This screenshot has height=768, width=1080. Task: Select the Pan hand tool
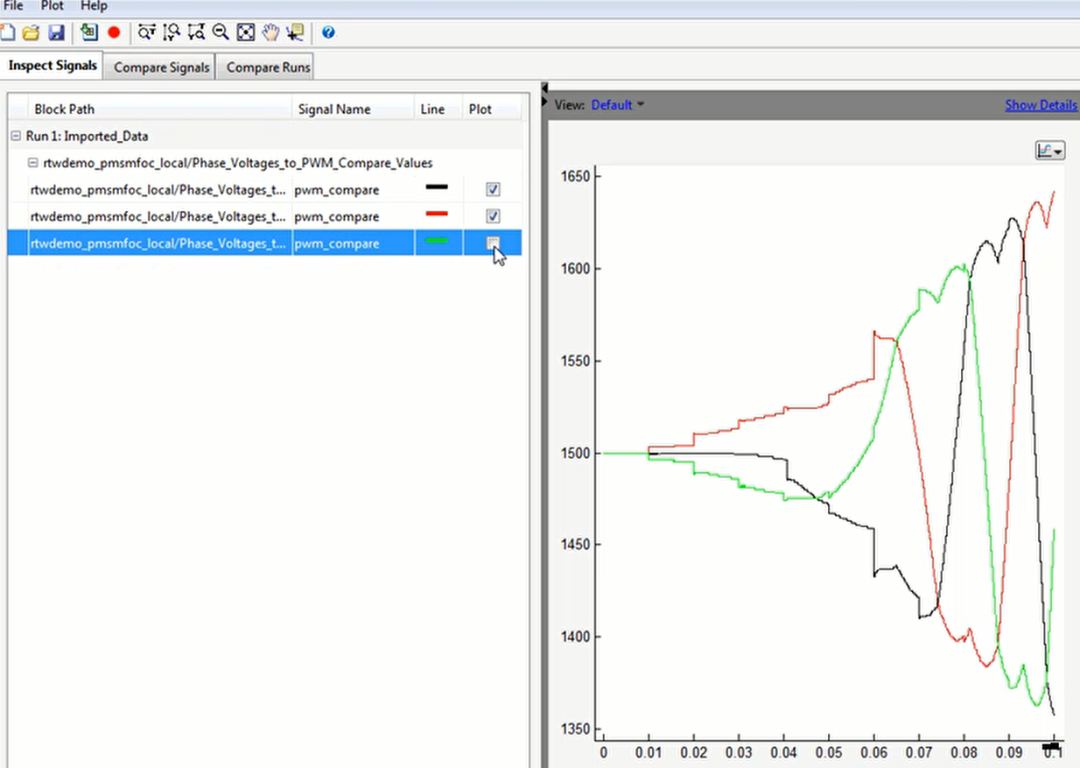270,33
